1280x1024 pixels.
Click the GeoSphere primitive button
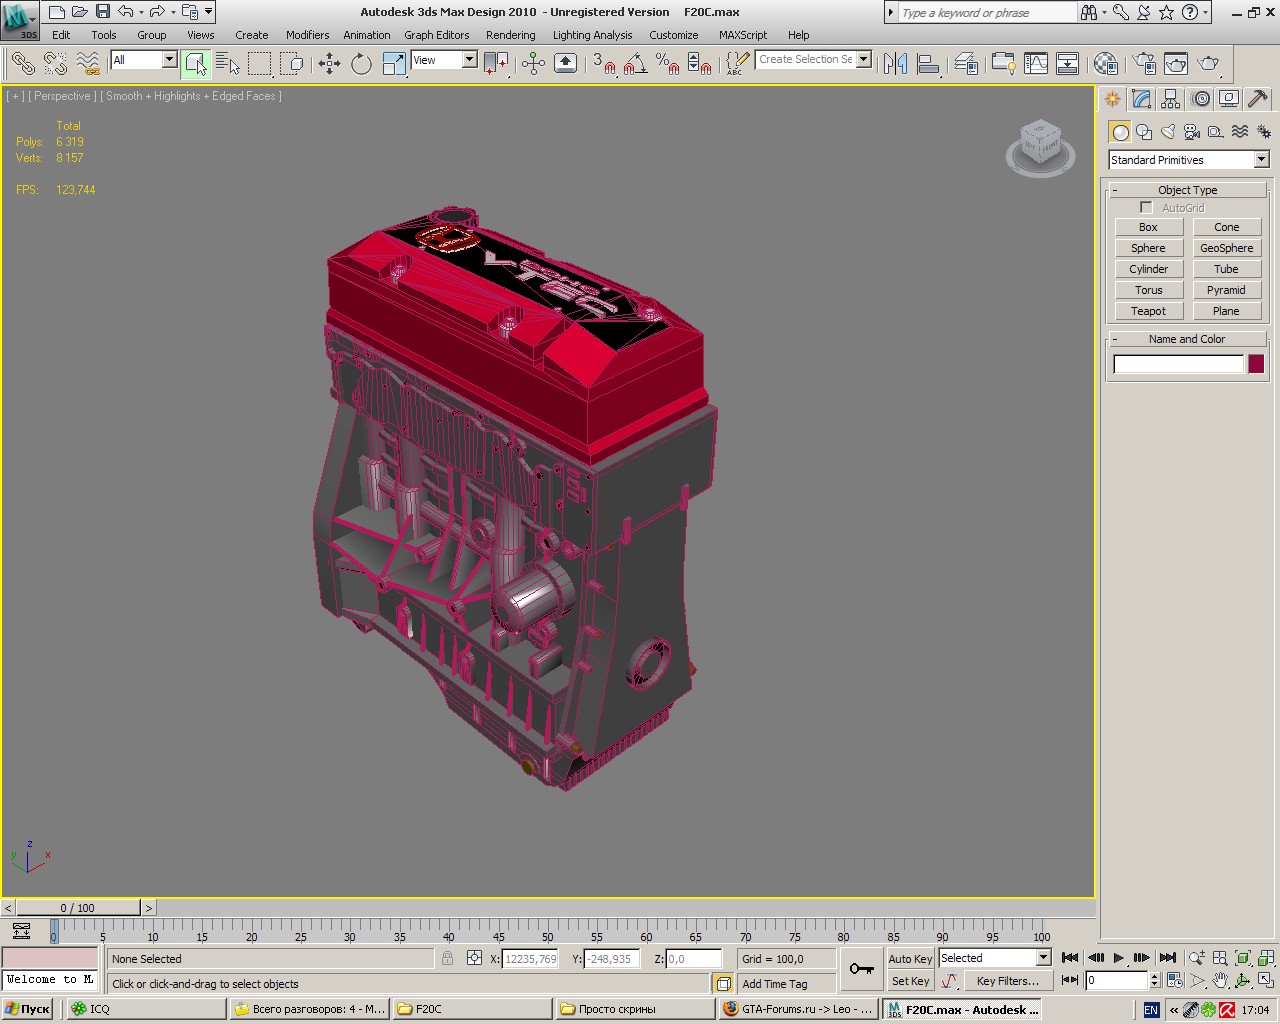pyautogui.click(x=1226, y=248)
